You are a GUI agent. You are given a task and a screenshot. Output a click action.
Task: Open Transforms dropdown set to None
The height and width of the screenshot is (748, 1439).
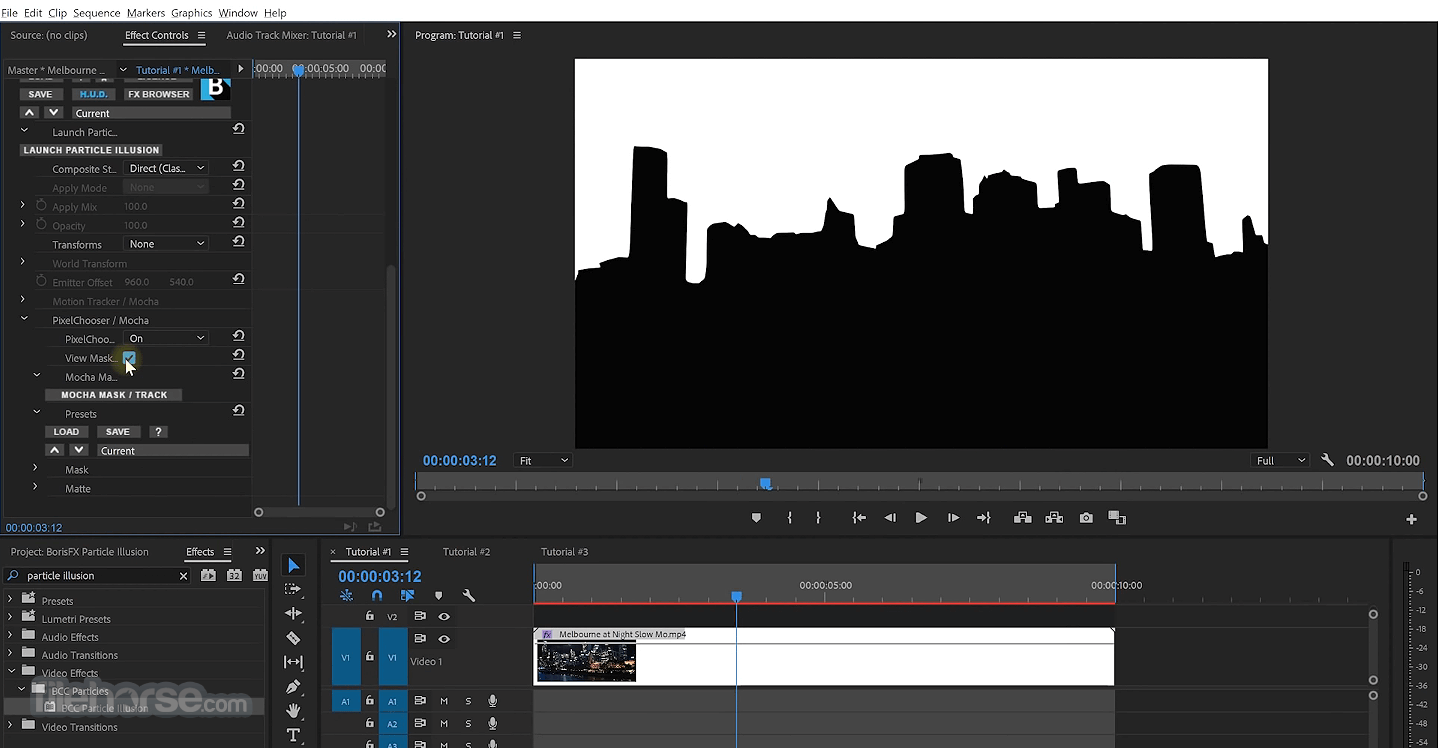point(166,243)
